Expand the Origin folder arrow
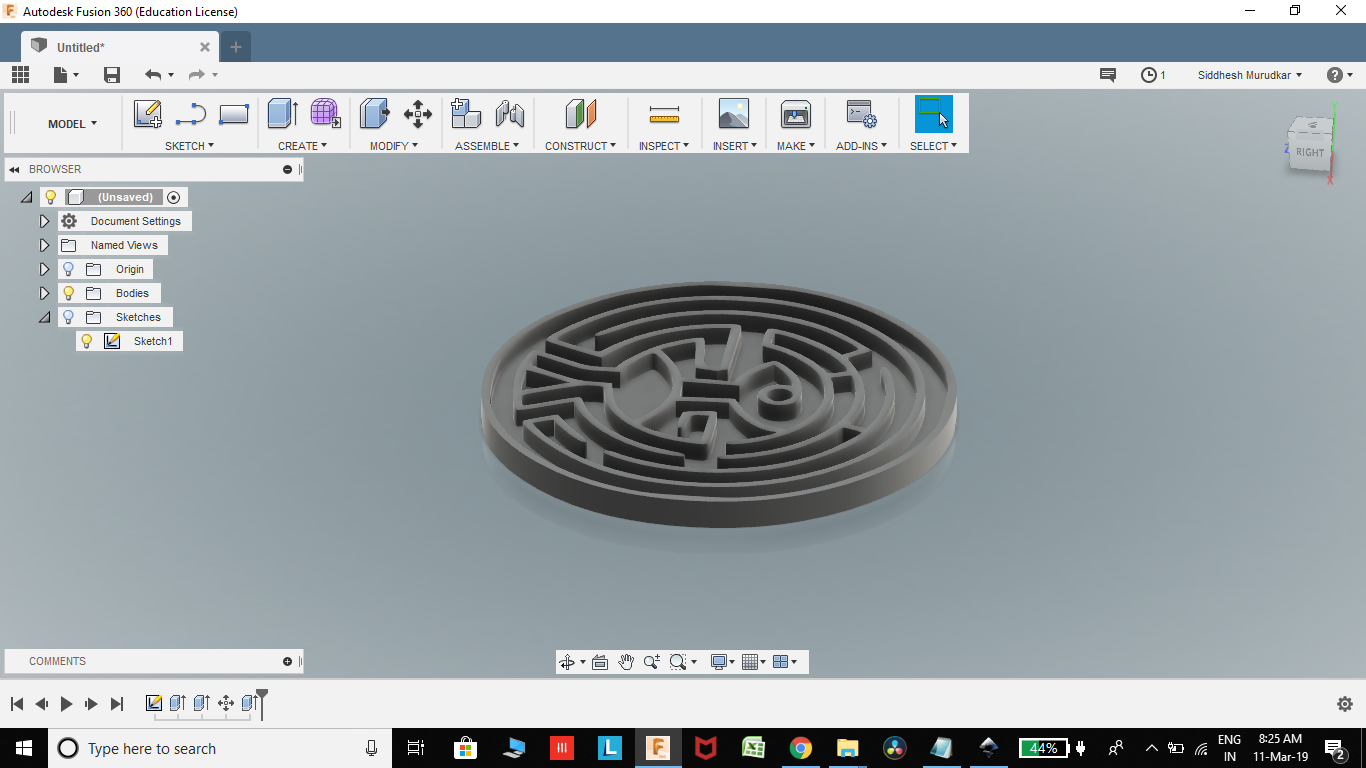The image size is (1366, 768). click(x=44, y=269)
